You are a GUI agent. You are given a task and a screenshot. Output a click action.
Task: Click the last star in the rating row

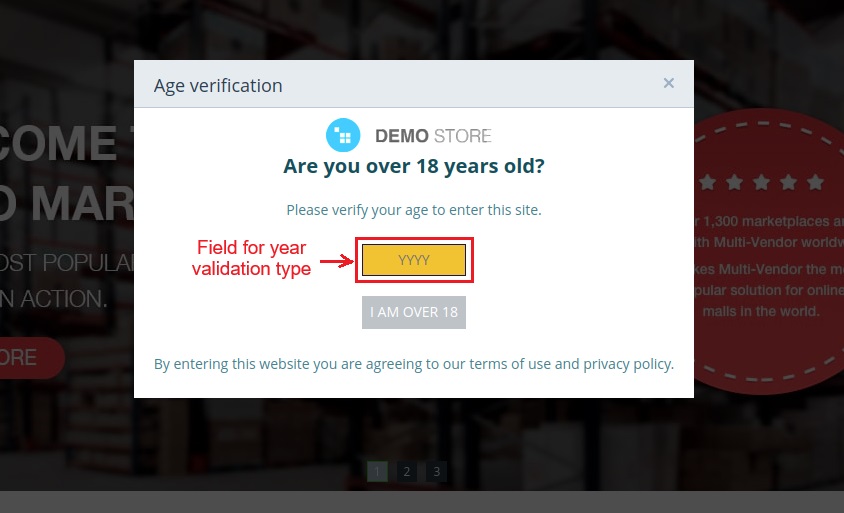(x=816, y=182)
